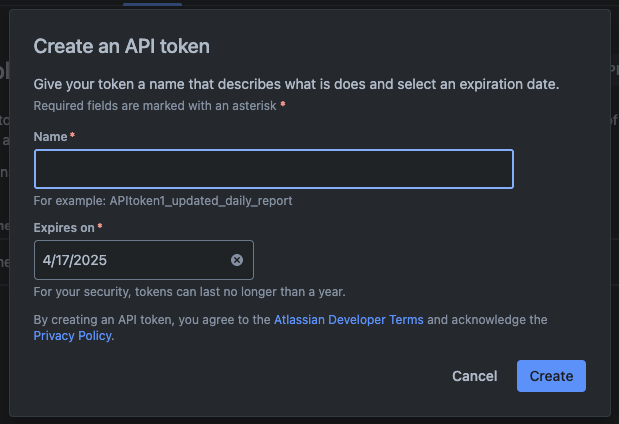Image resolution: width=619 pixels, height=424 pixels.
Task: Select the month segment in expiration date
Action: pyautogui.click(x=46, y=260)
